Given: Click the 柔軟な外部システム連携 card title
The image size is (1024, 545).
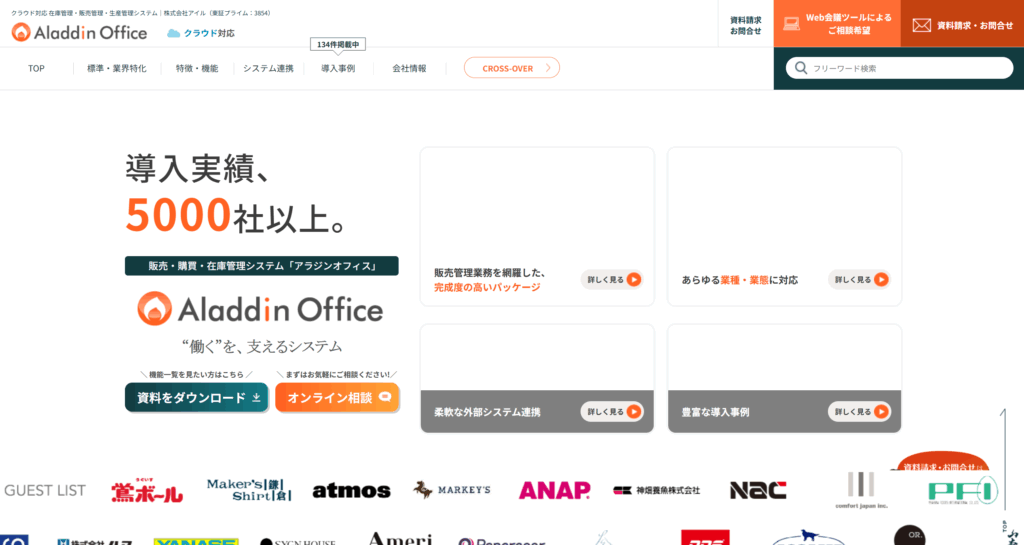Looking at the screenshot, I should (487, 413).
